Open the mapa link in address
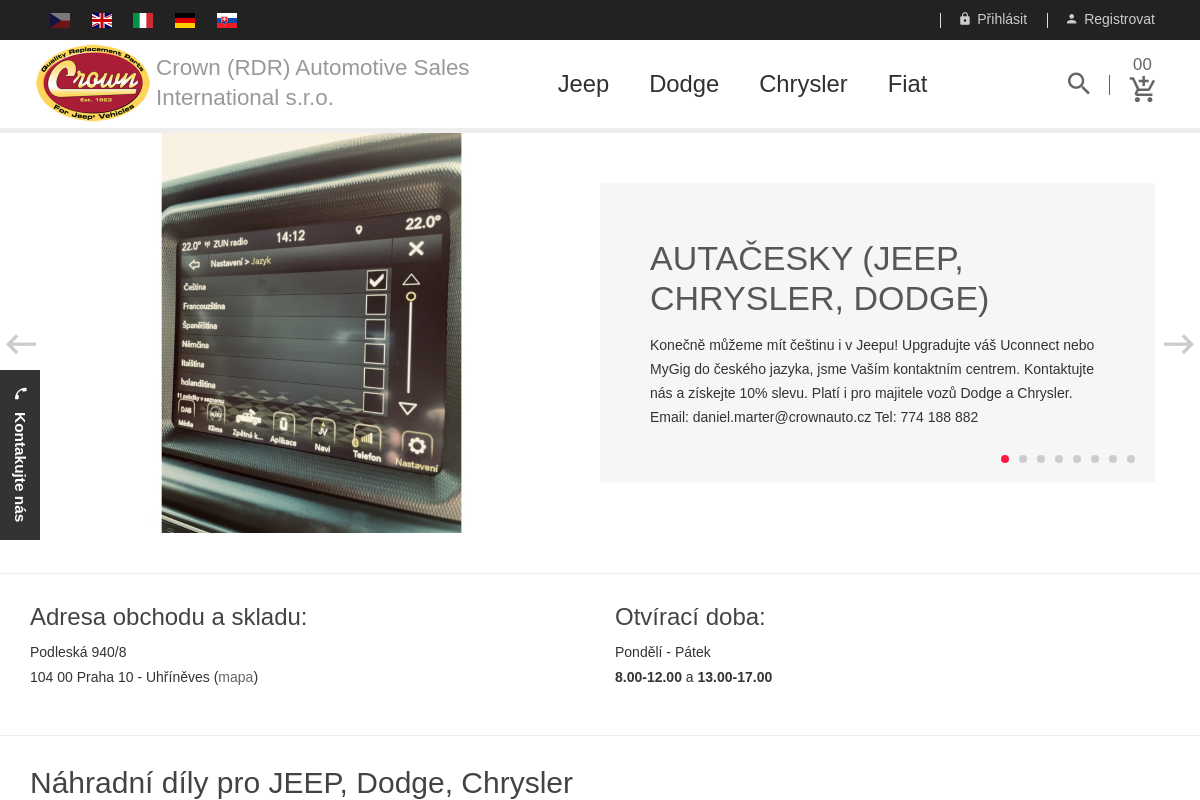This screenshot has width=1200, height=800. tap(236, 677)
